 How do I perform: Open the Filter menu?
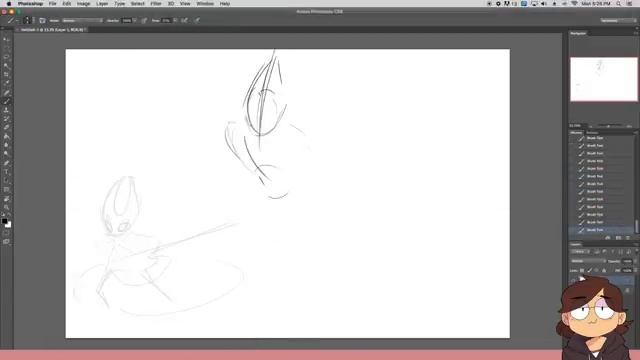(156, 4)
